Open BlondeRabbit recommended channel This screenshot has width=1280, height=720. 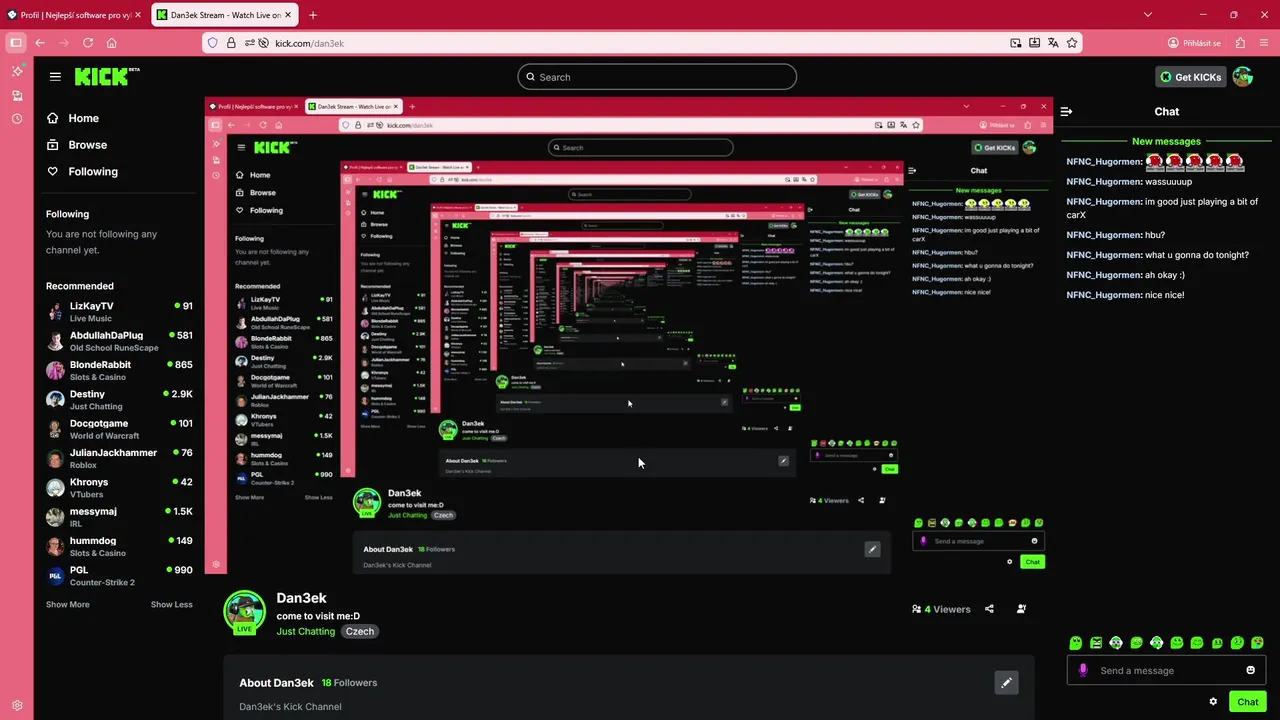[x=119, y=371]
